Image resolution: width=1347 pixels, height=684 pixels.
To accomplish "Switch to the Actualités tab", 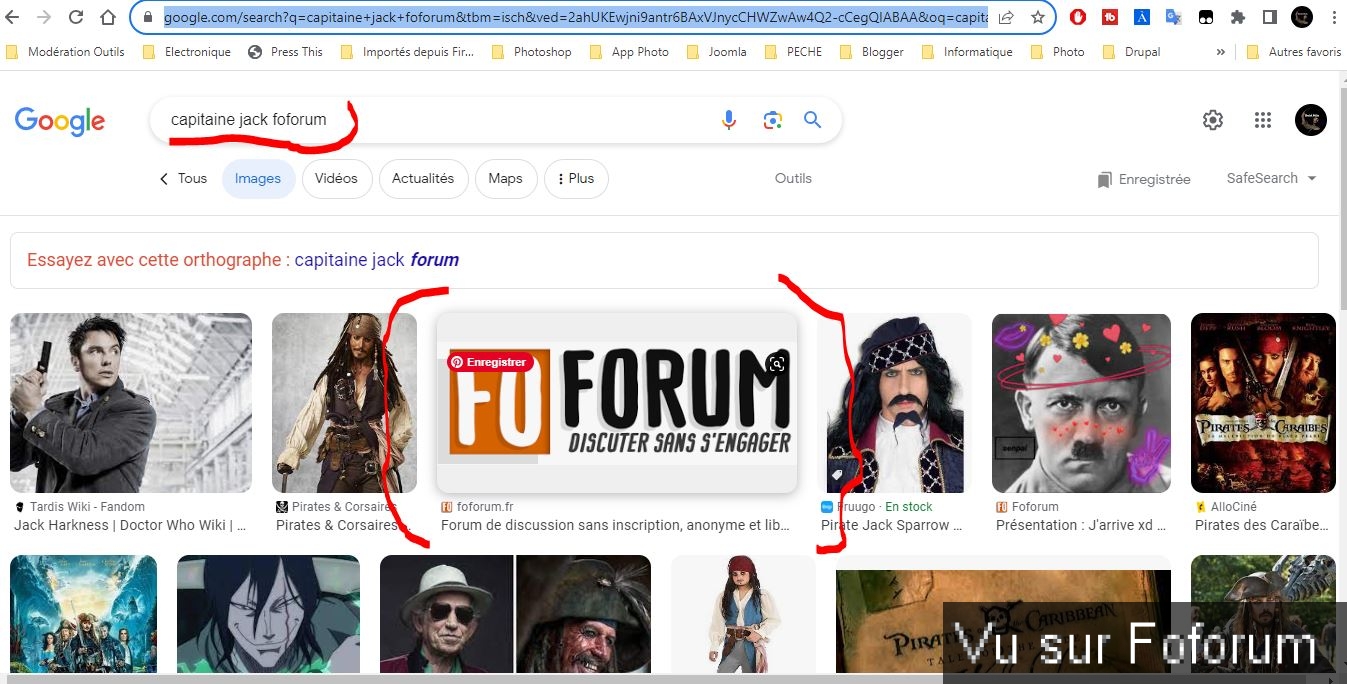I will click(x=422, y=179).
